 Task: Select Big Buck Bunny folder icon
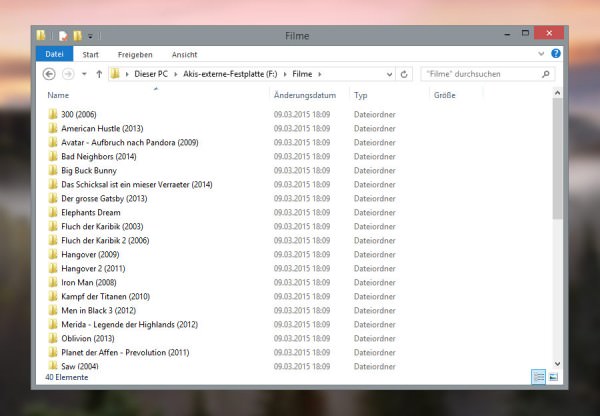(x=53, y=170)
